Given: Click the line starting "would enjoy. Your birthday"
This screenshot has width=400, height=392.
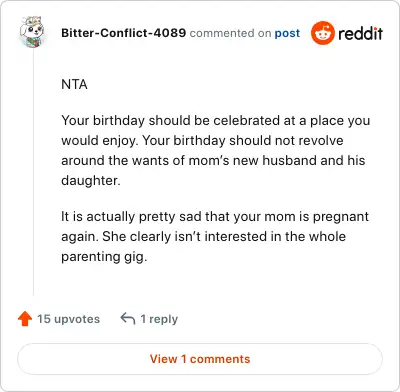Looking at the screenshot, I should pos(202,141).
